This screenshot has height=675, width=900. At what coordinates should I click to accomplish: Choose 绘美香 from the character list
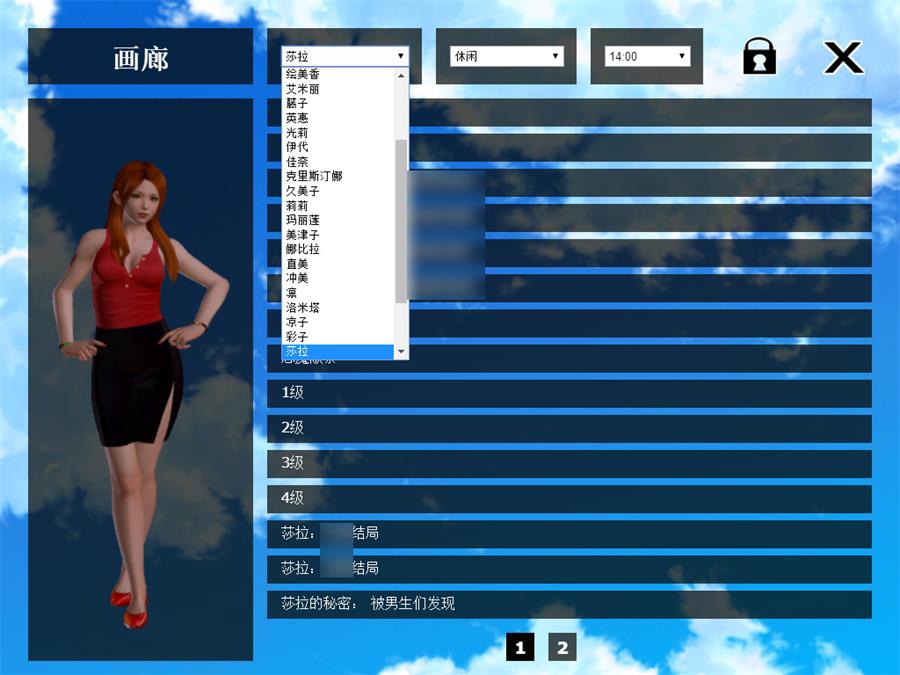point(303,75)
